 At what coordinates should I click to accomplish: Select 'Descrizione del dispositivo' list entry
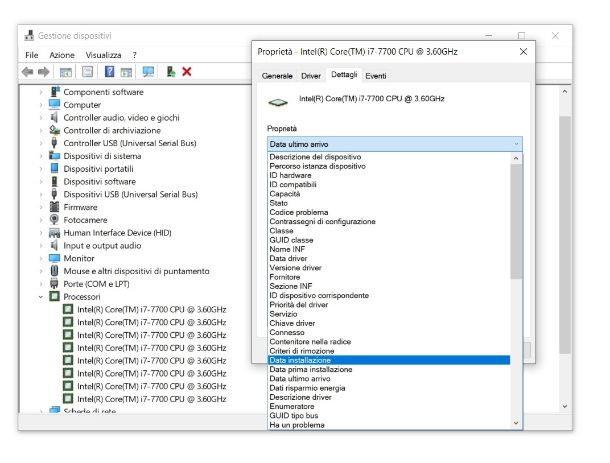coord(389,157)
